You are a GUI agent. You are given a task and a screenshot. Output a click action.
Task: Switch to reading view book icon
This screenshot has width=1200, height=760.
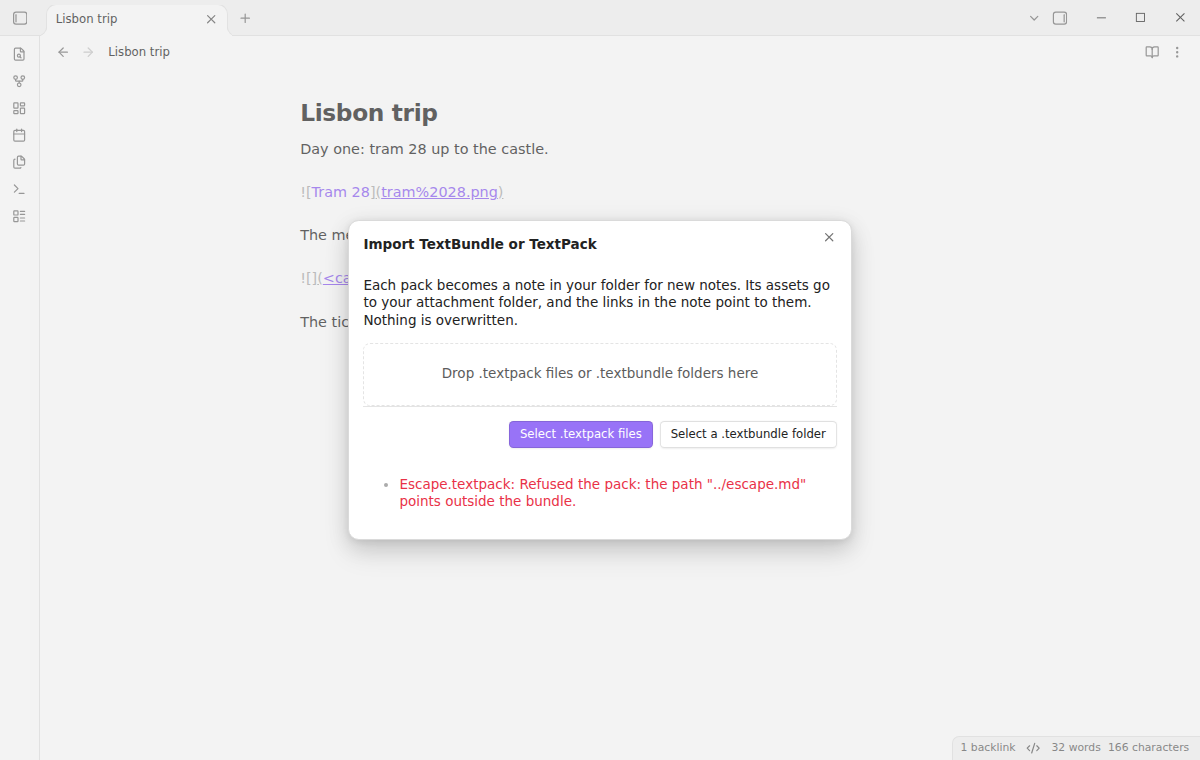[x=1152, y=52]
